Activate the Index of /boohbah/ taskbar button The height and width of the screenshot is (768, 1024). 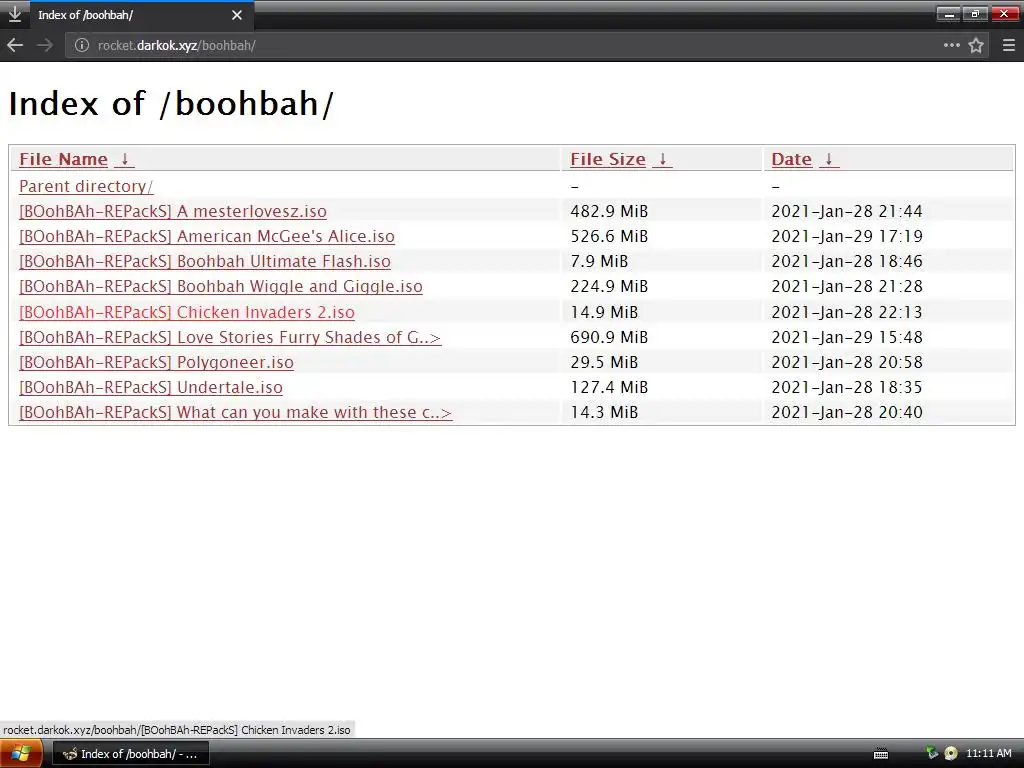130,754
